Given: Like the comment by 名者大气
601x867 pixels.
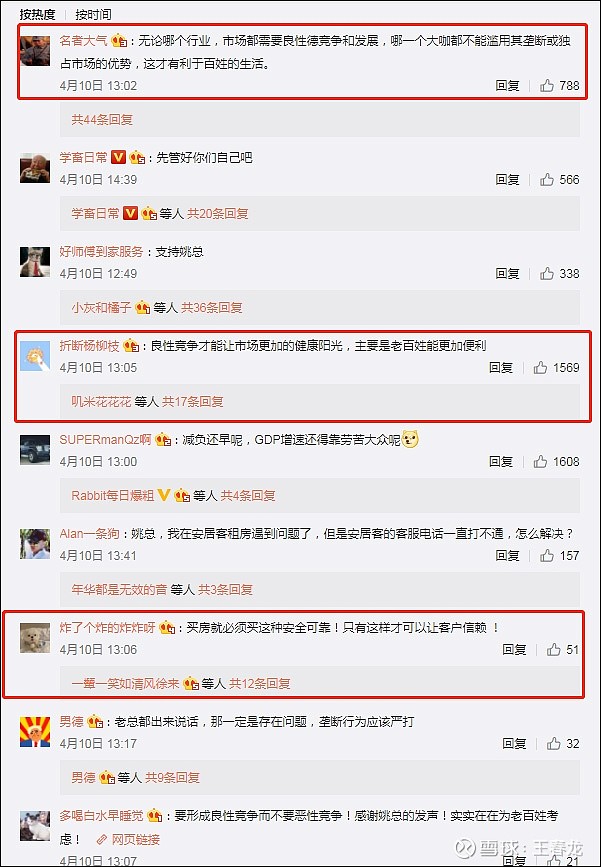Looking at the screenshot, I should pos(547,86).
